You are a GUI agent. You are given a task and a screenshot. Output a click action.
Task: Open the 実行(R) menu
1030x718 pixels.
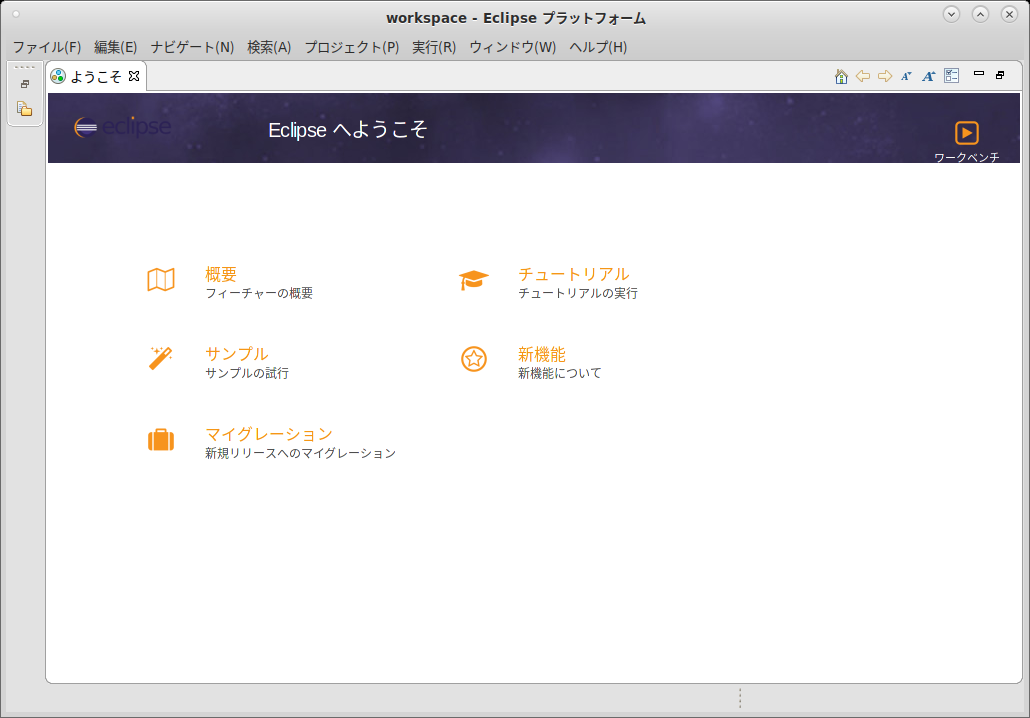click(434, 47)
